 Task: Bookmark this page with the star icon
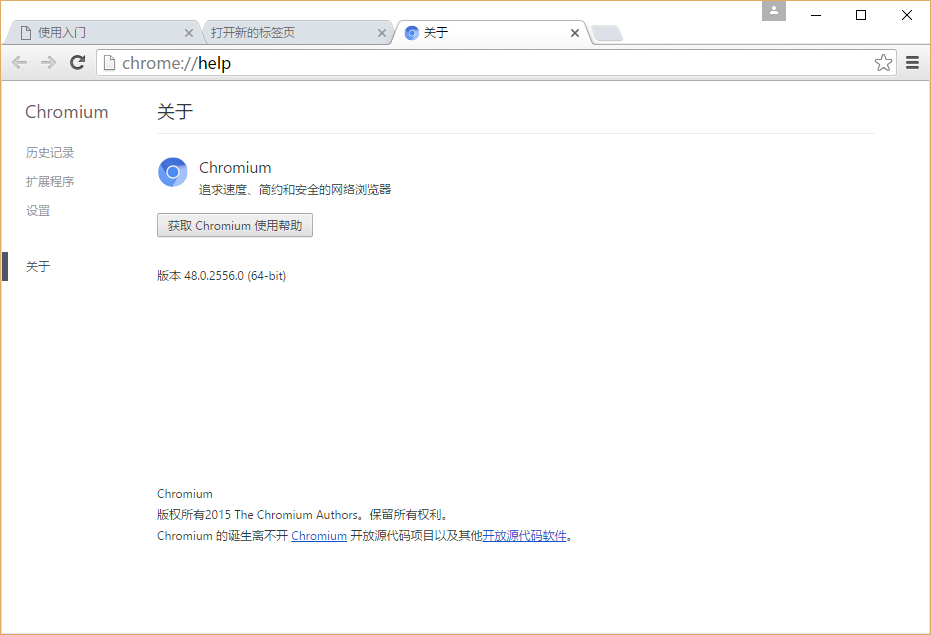883,62
